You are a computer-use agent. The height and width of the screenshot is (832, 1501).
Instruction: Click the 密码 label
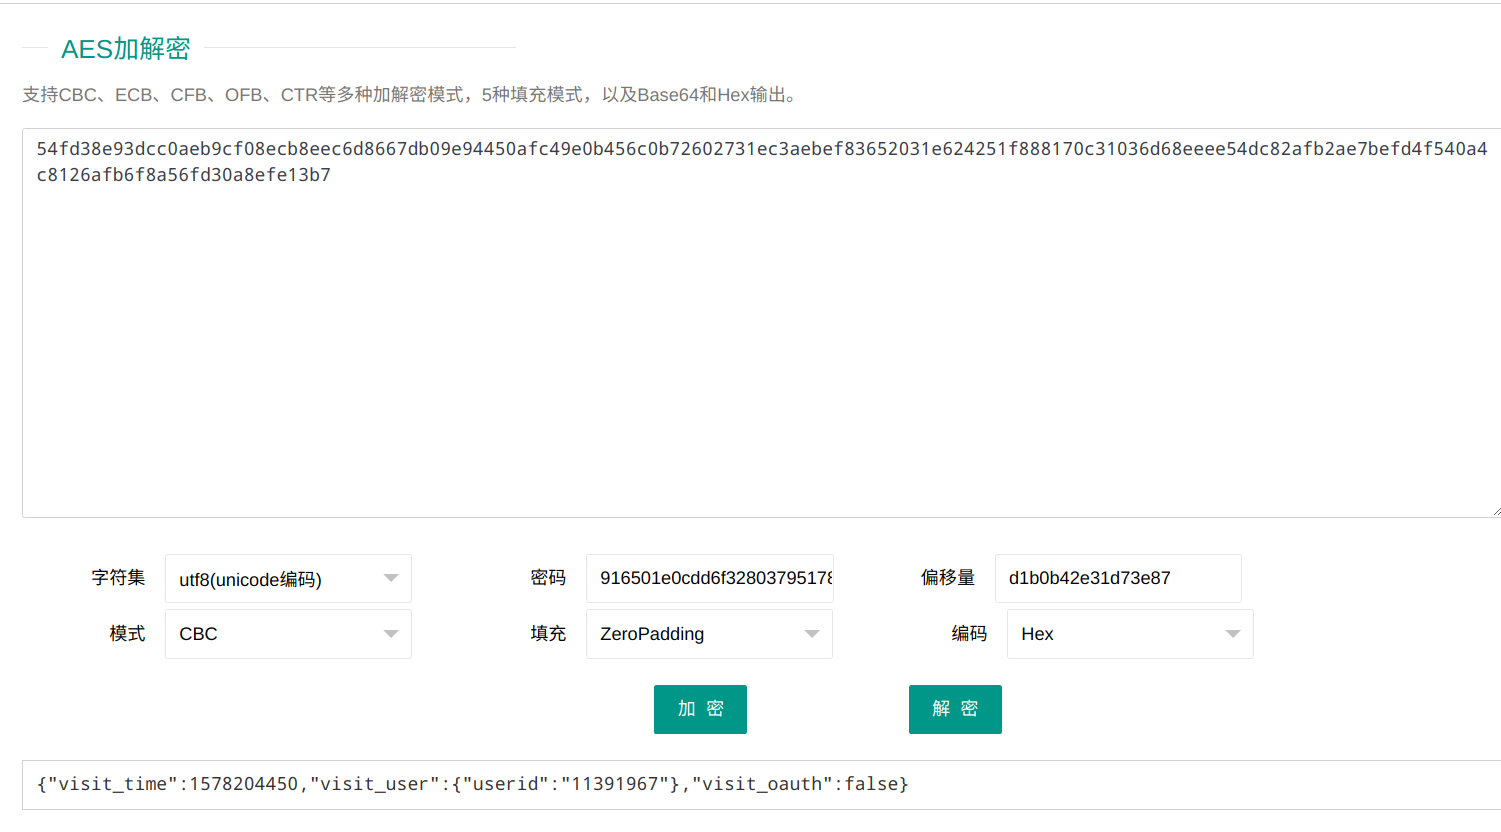[x=548, y=578]
